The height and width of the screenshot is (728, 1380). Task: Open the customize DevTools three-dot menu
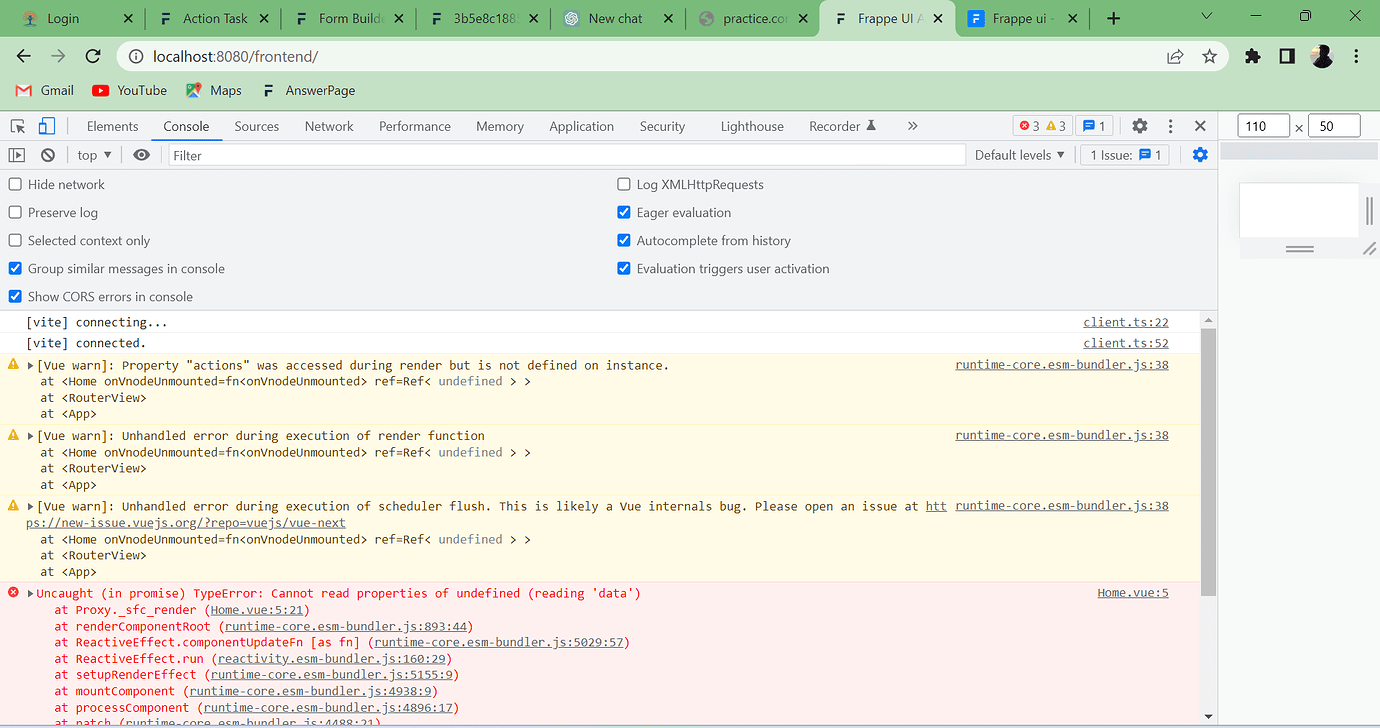point(1170,126)
